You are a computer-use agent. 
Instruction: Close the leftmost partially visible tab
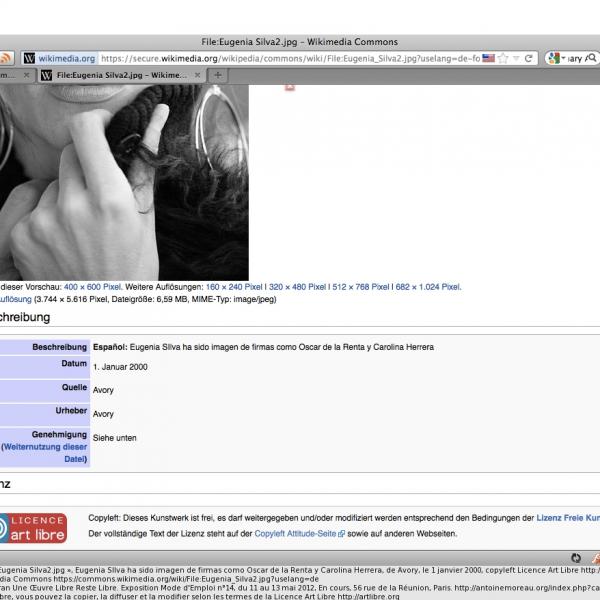26,75
